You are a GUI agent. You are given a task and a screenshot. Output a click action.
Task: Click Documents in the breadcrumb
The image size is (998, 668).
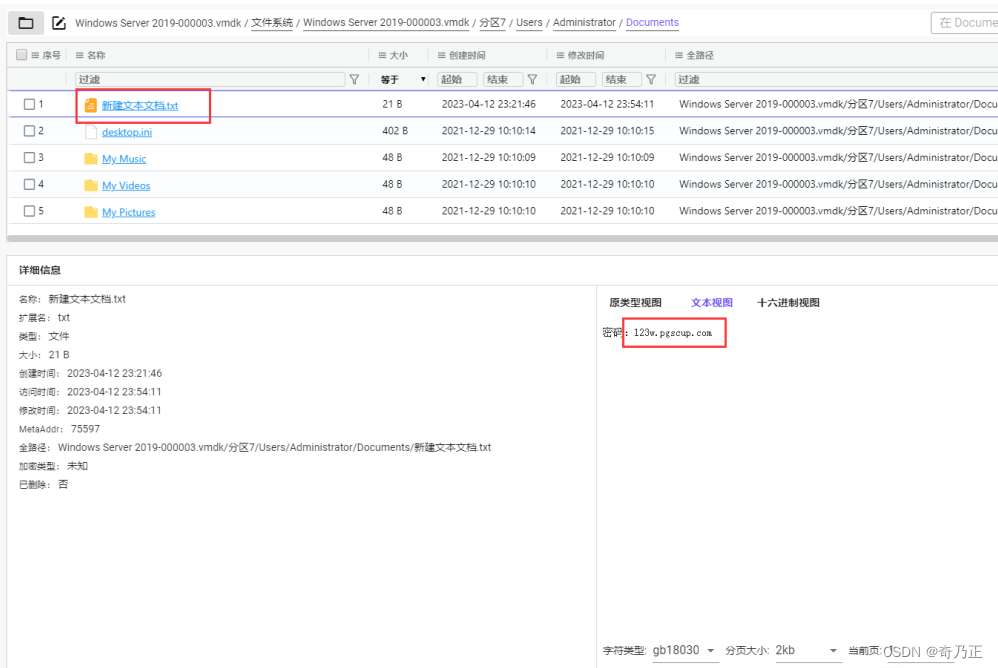tap(652, 23)
